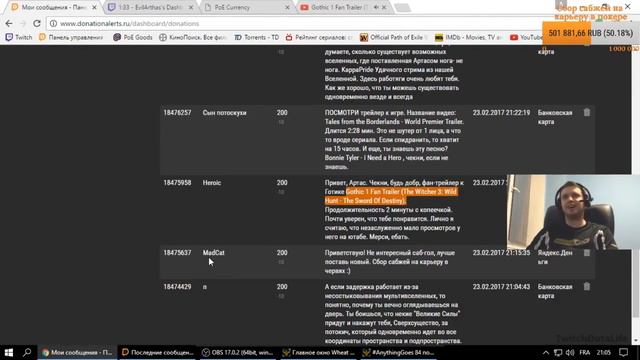
Task: Open the taskbar search icon
Action: click(27, 352)
